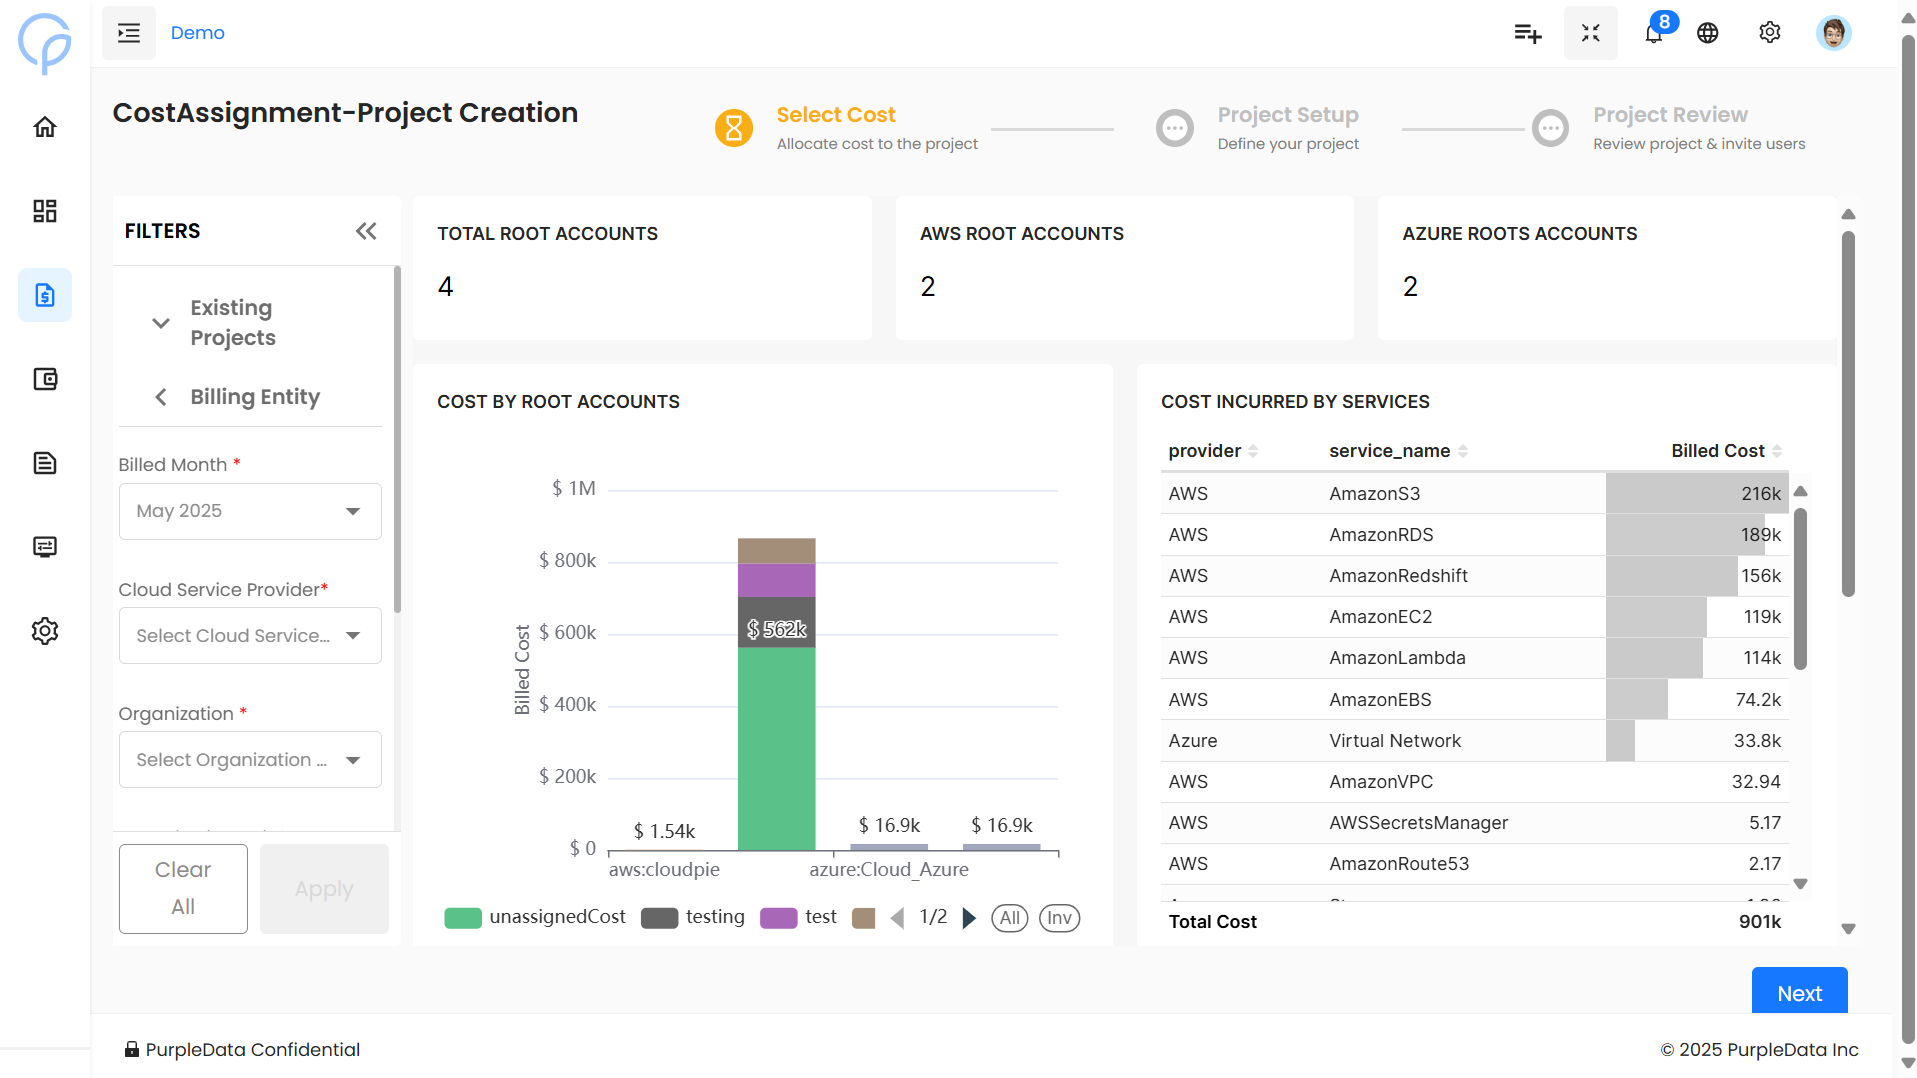The image size is (1917, 1078).
Task: Open the Cloud Service Provider dropdown
Action: 250,636
